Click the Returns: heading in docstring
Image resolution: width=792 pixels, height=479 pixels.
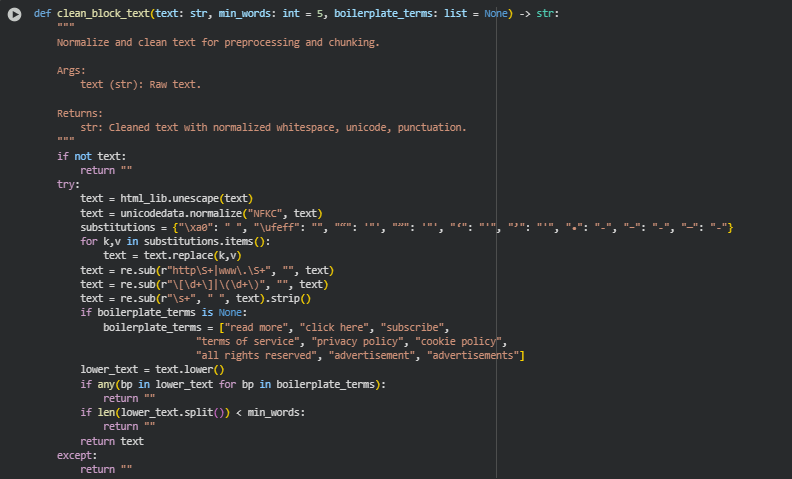coord(80,114)
